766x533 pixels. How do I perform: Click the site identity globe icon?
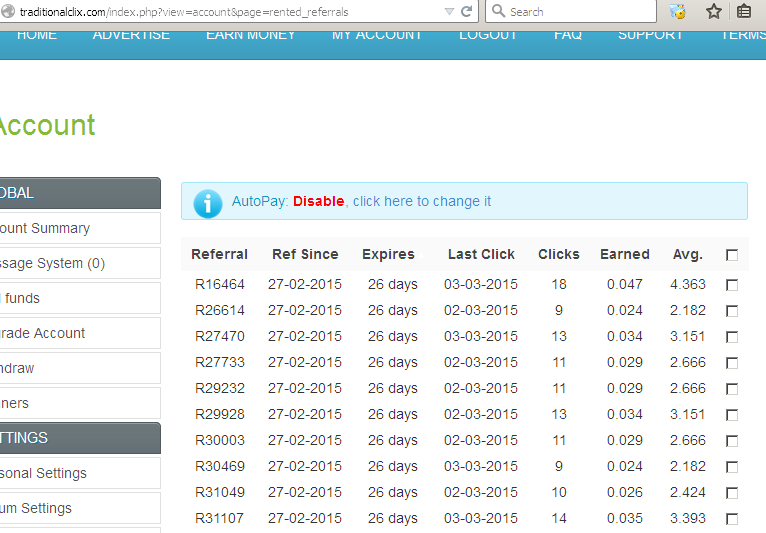coord(8,12)
